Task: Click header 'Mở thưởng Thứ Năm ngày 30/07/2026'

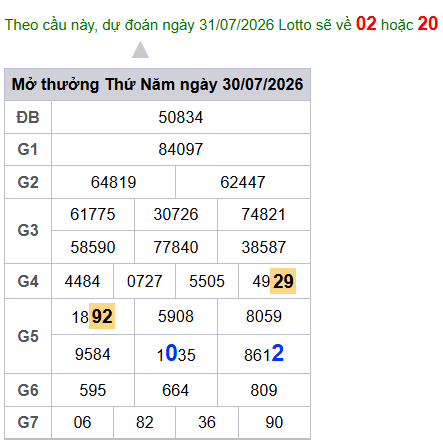Action: (x=157, y=85)
